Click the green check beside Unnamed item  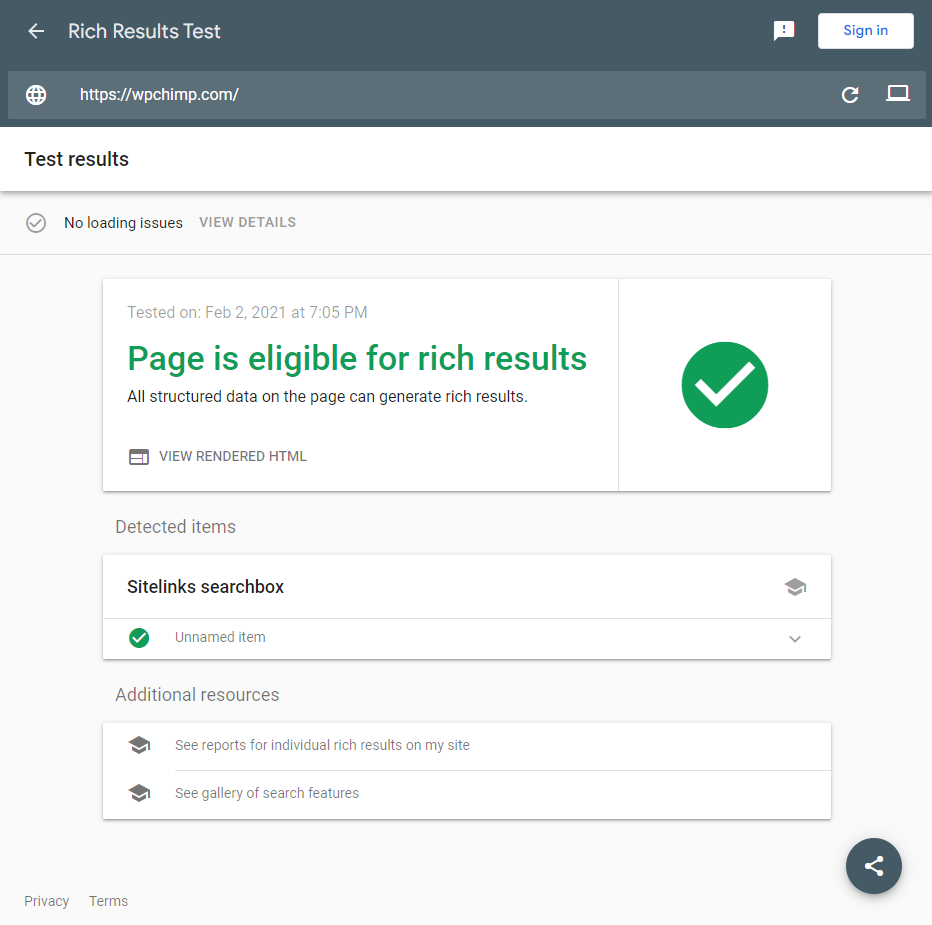point(139,638)
